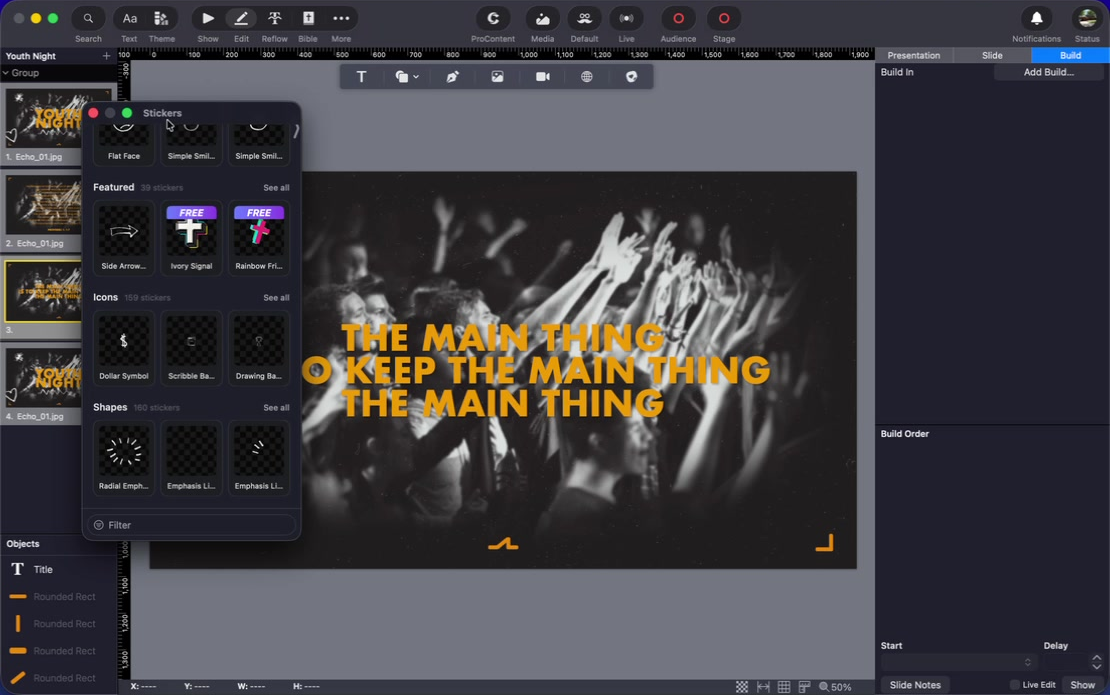Enable the Live Edit checkbox
The width and height of the screenshot is (1110, 695).
[1014, 684]
